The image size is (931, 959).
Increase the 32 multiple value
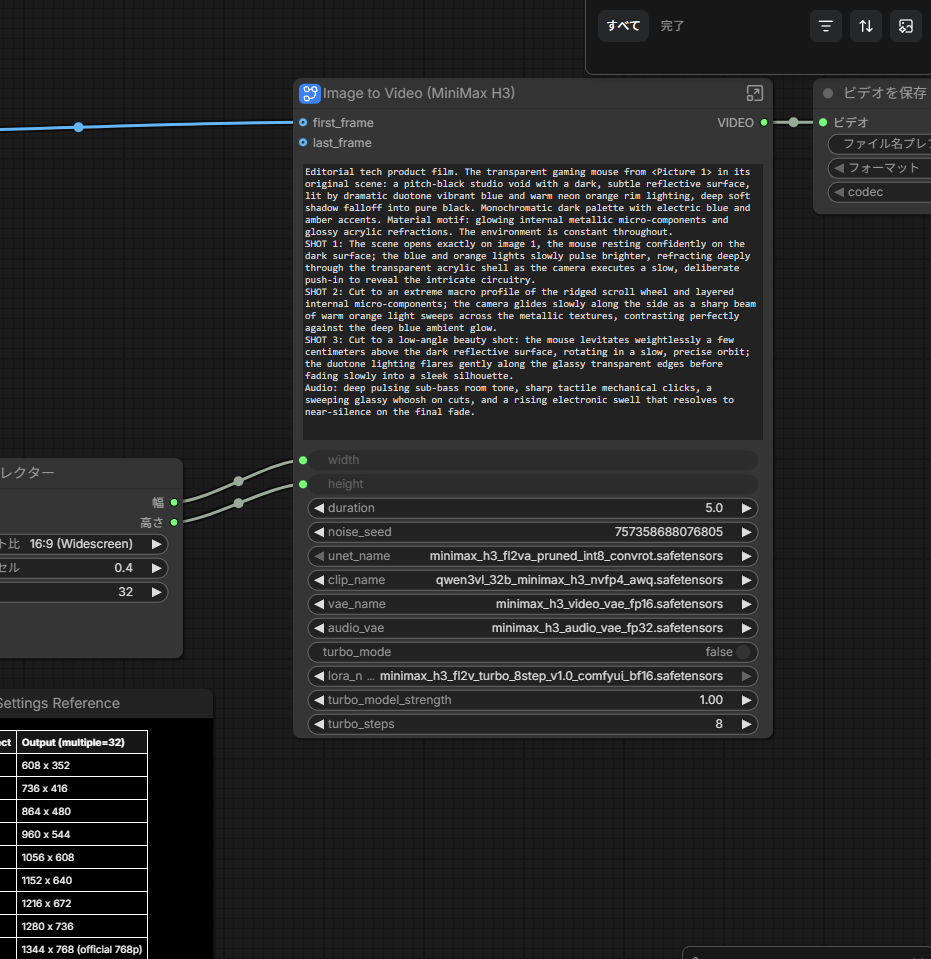click(x=157, y=592)
